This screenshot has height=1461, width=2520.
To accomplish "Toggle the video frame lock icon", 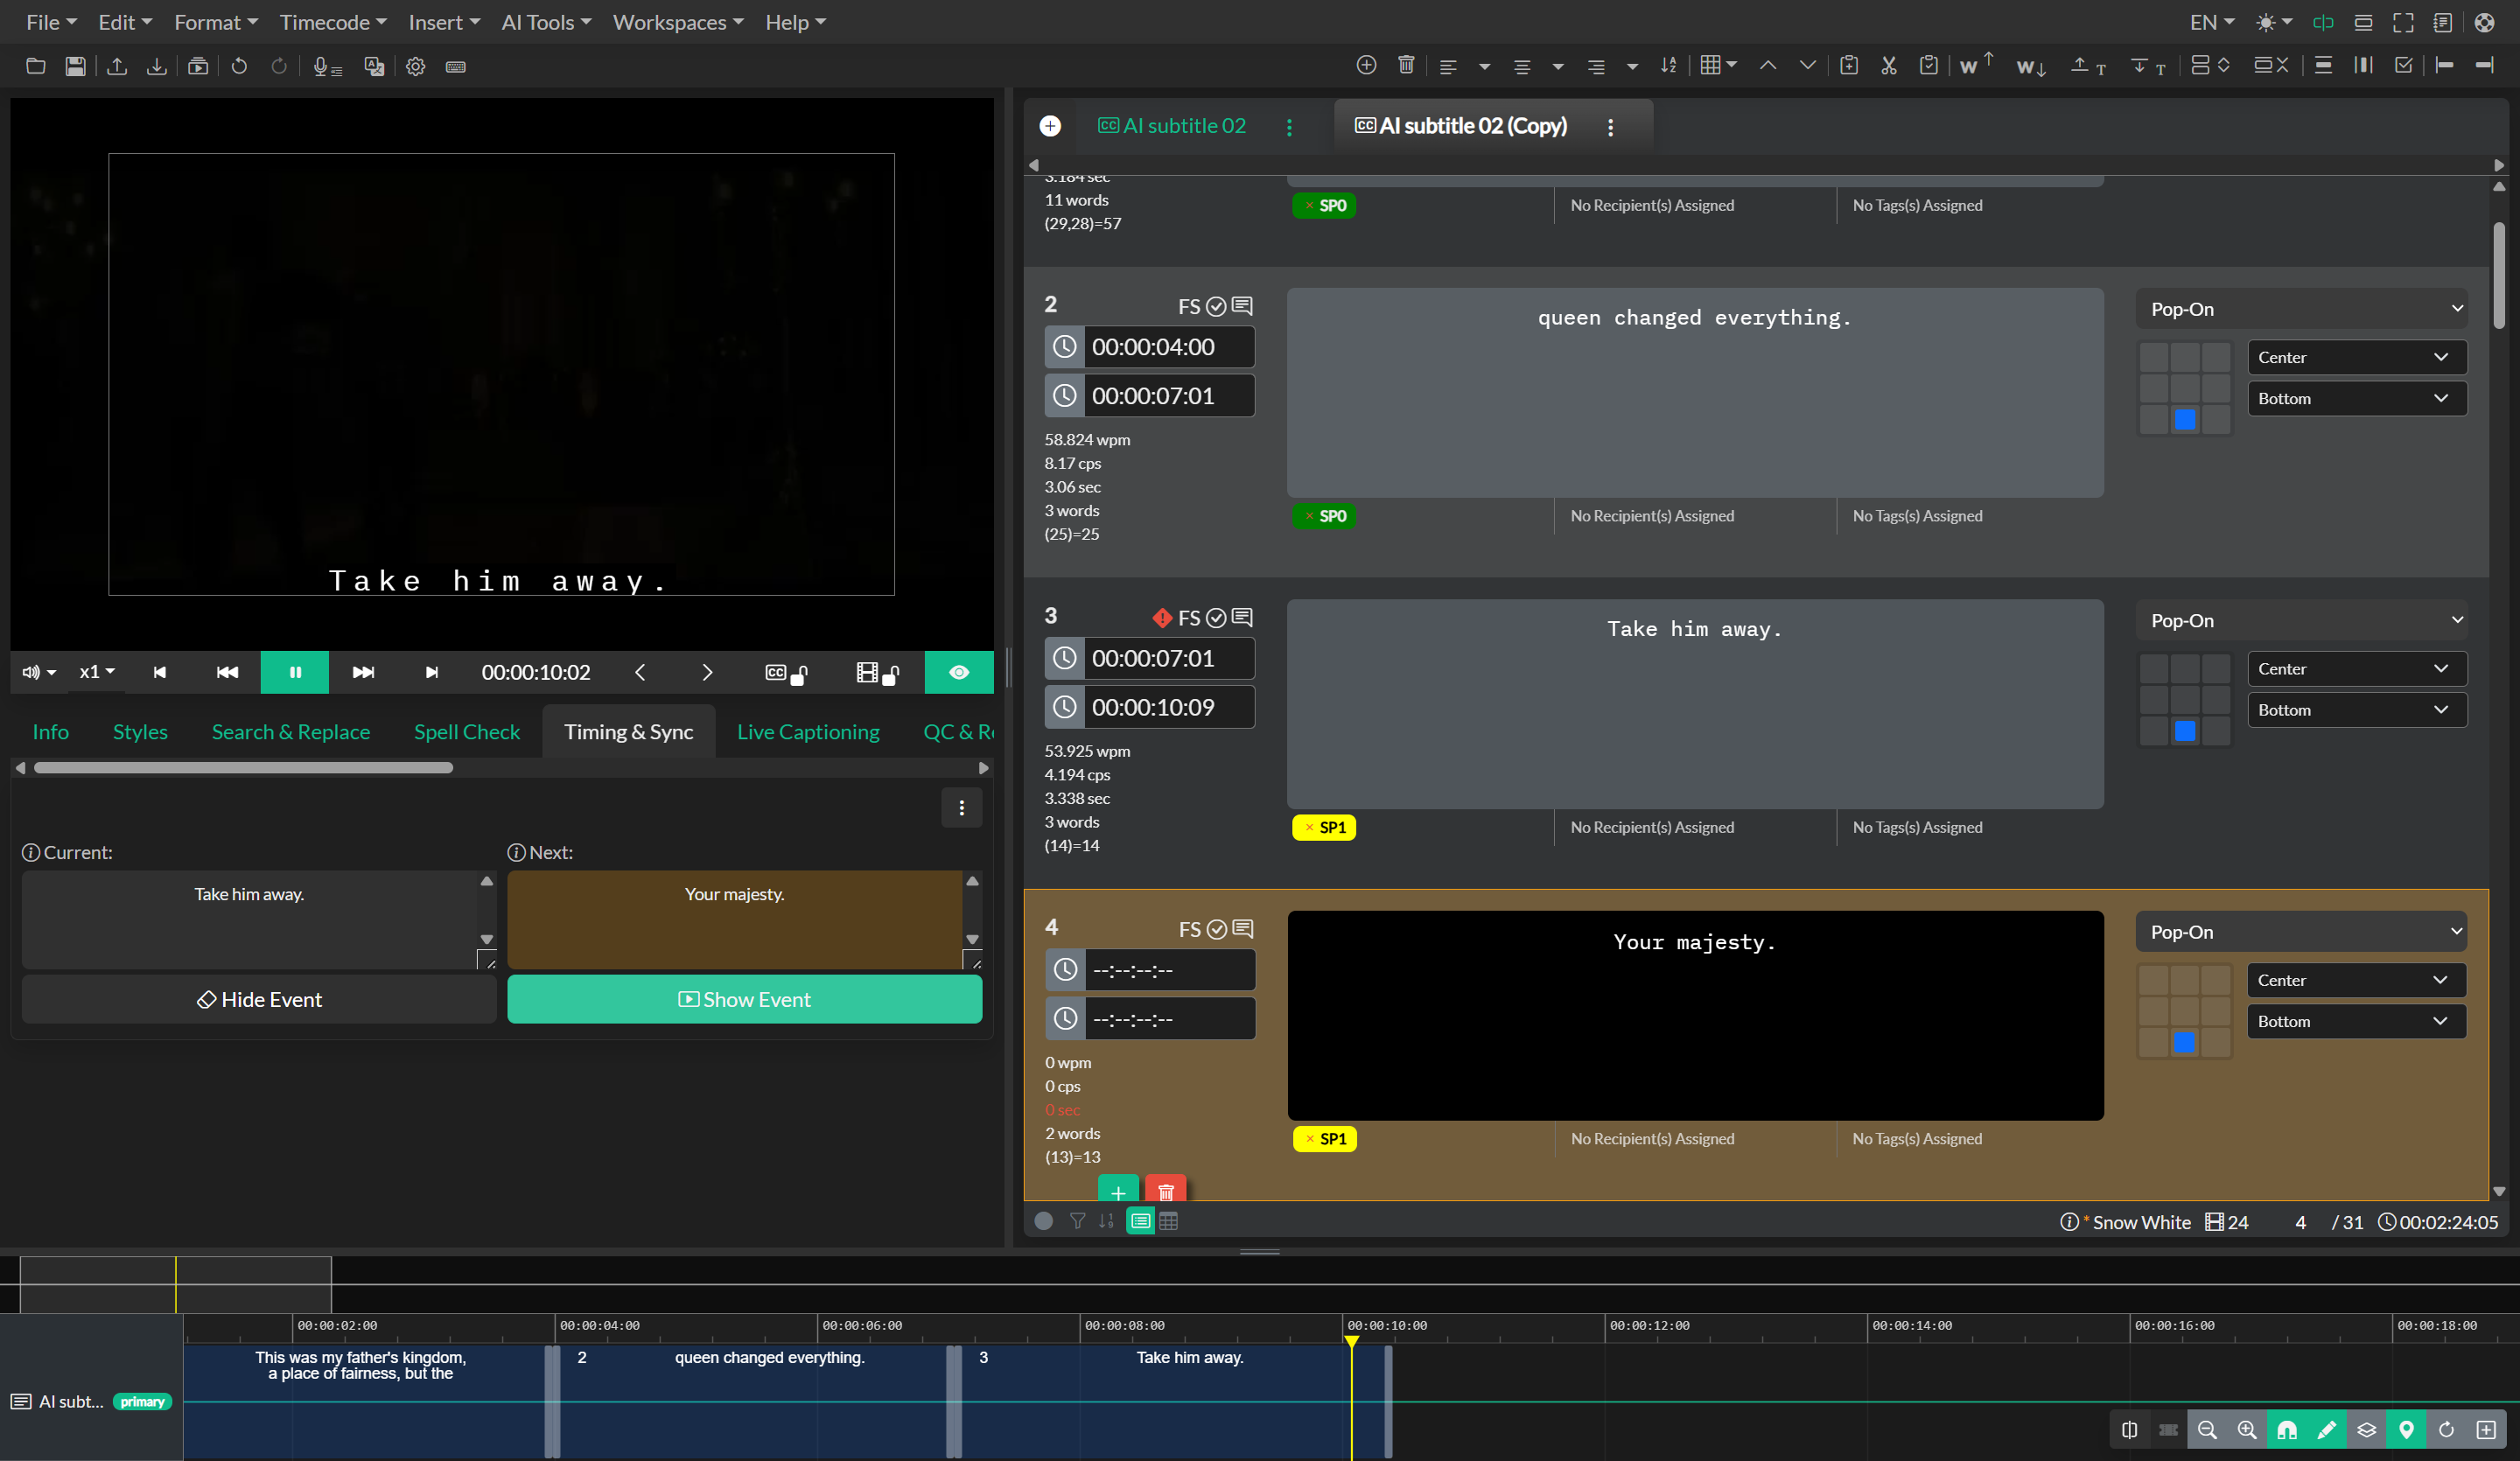I will pos(878,673).
